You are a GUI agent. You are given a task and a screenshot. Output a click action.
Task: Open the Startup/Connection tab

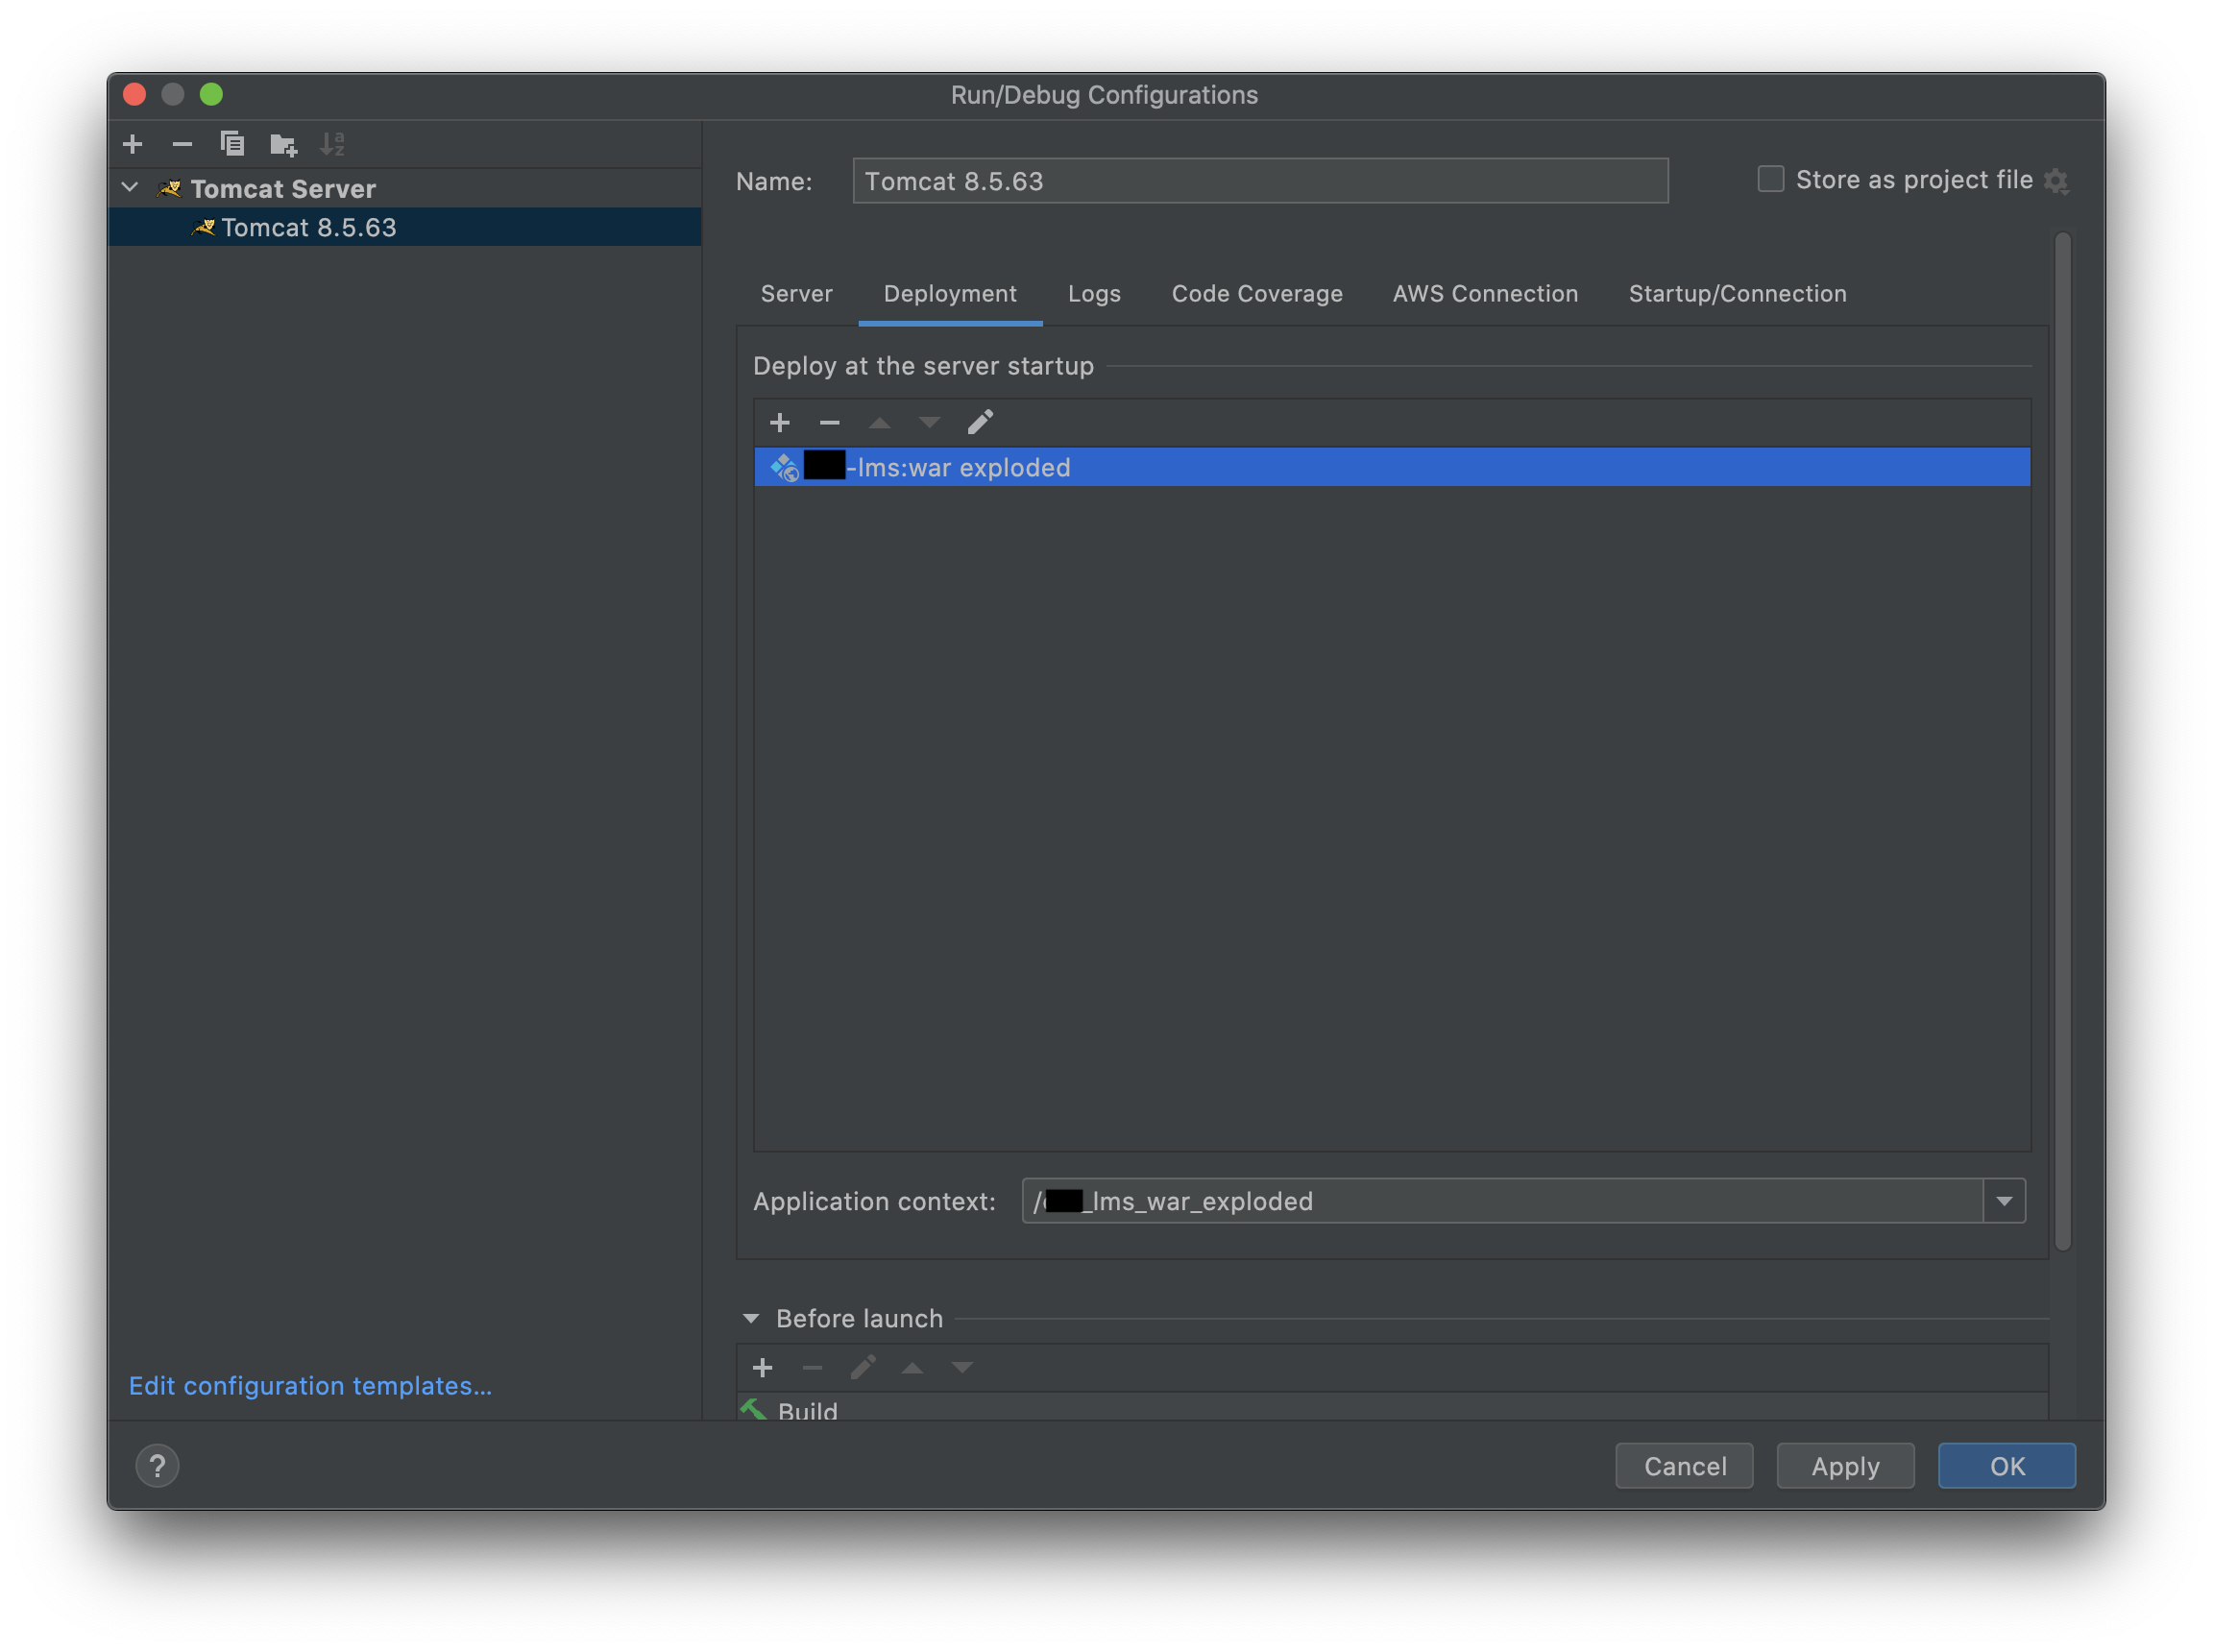1737,294
